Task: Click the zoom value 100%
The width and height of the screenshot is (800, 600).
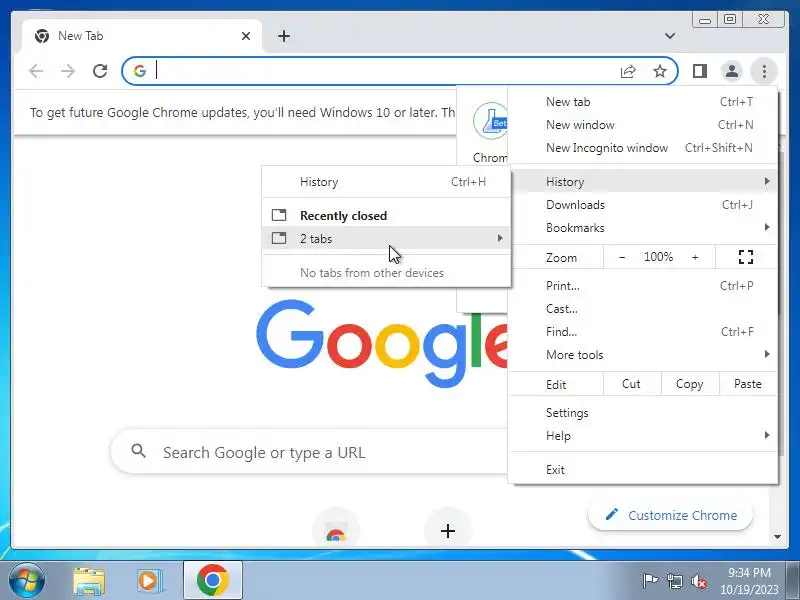Action: (x=658, y=257)
